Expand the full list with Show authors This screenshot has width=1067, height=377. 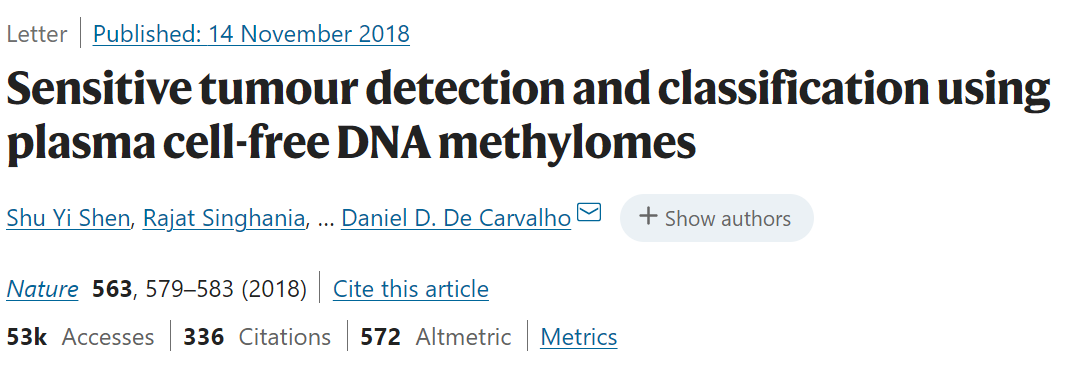717,218
